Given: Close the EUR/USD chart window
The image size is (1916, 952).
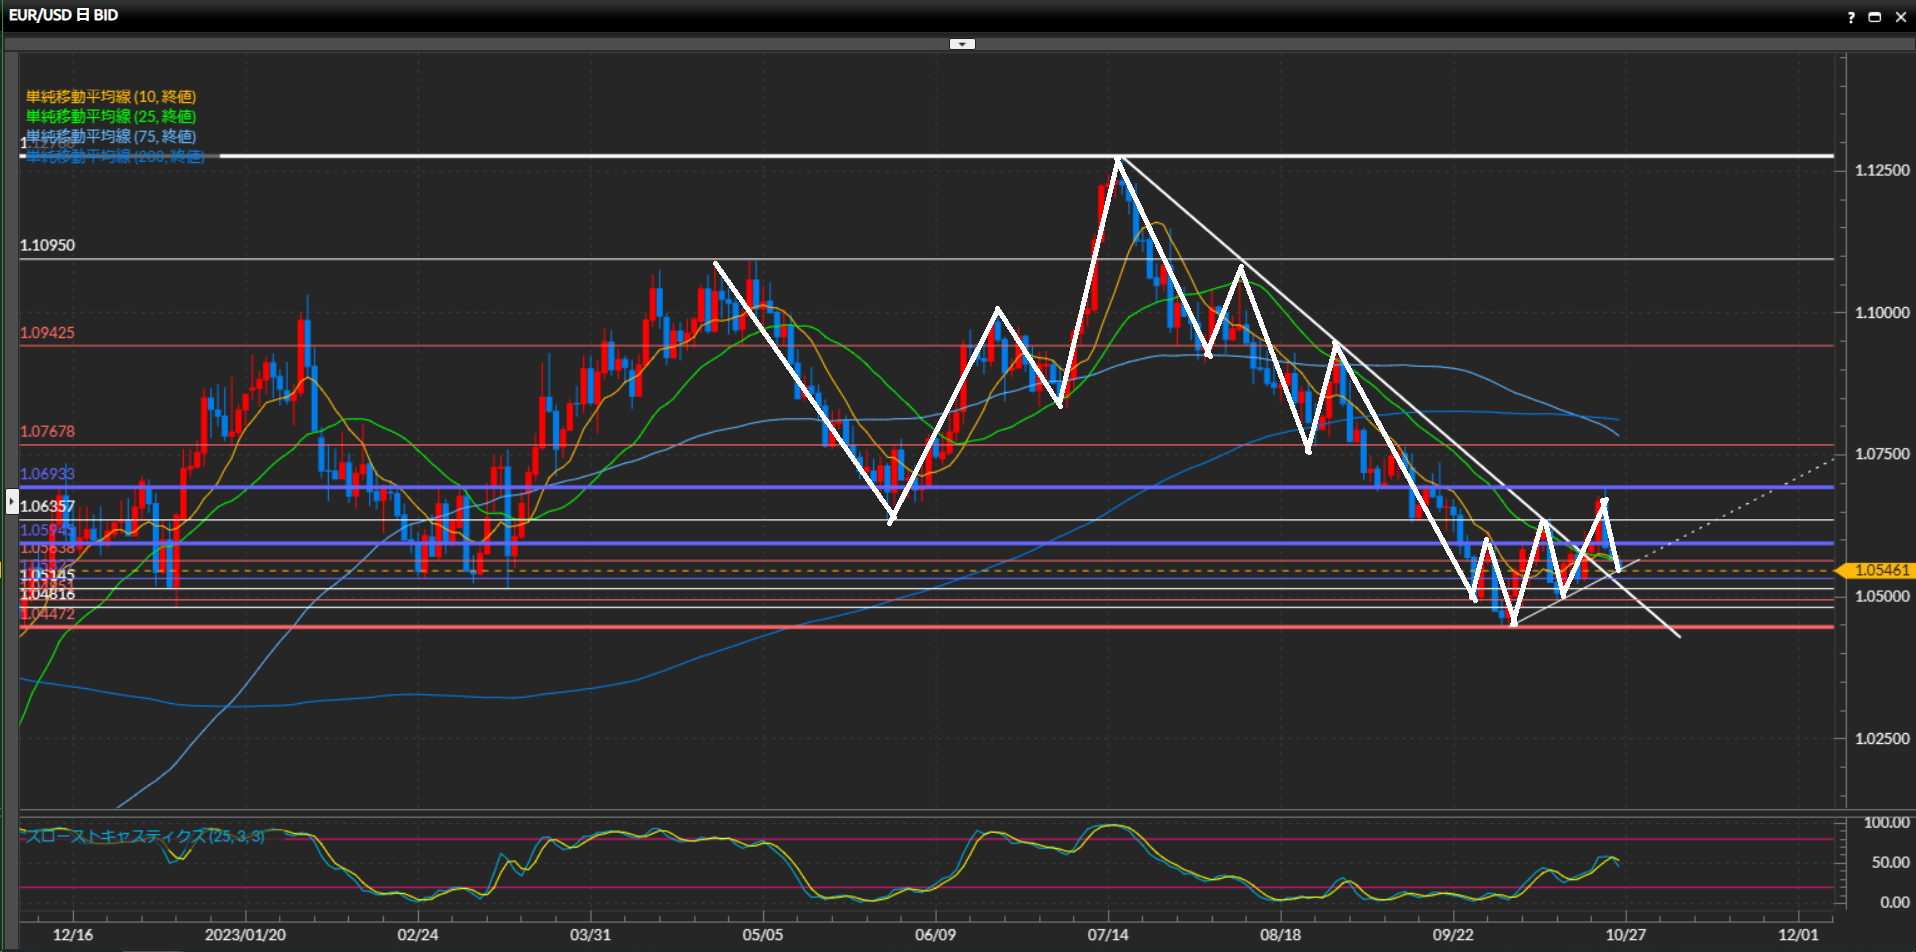Looking at the screenshot, I should (1900, 17).
